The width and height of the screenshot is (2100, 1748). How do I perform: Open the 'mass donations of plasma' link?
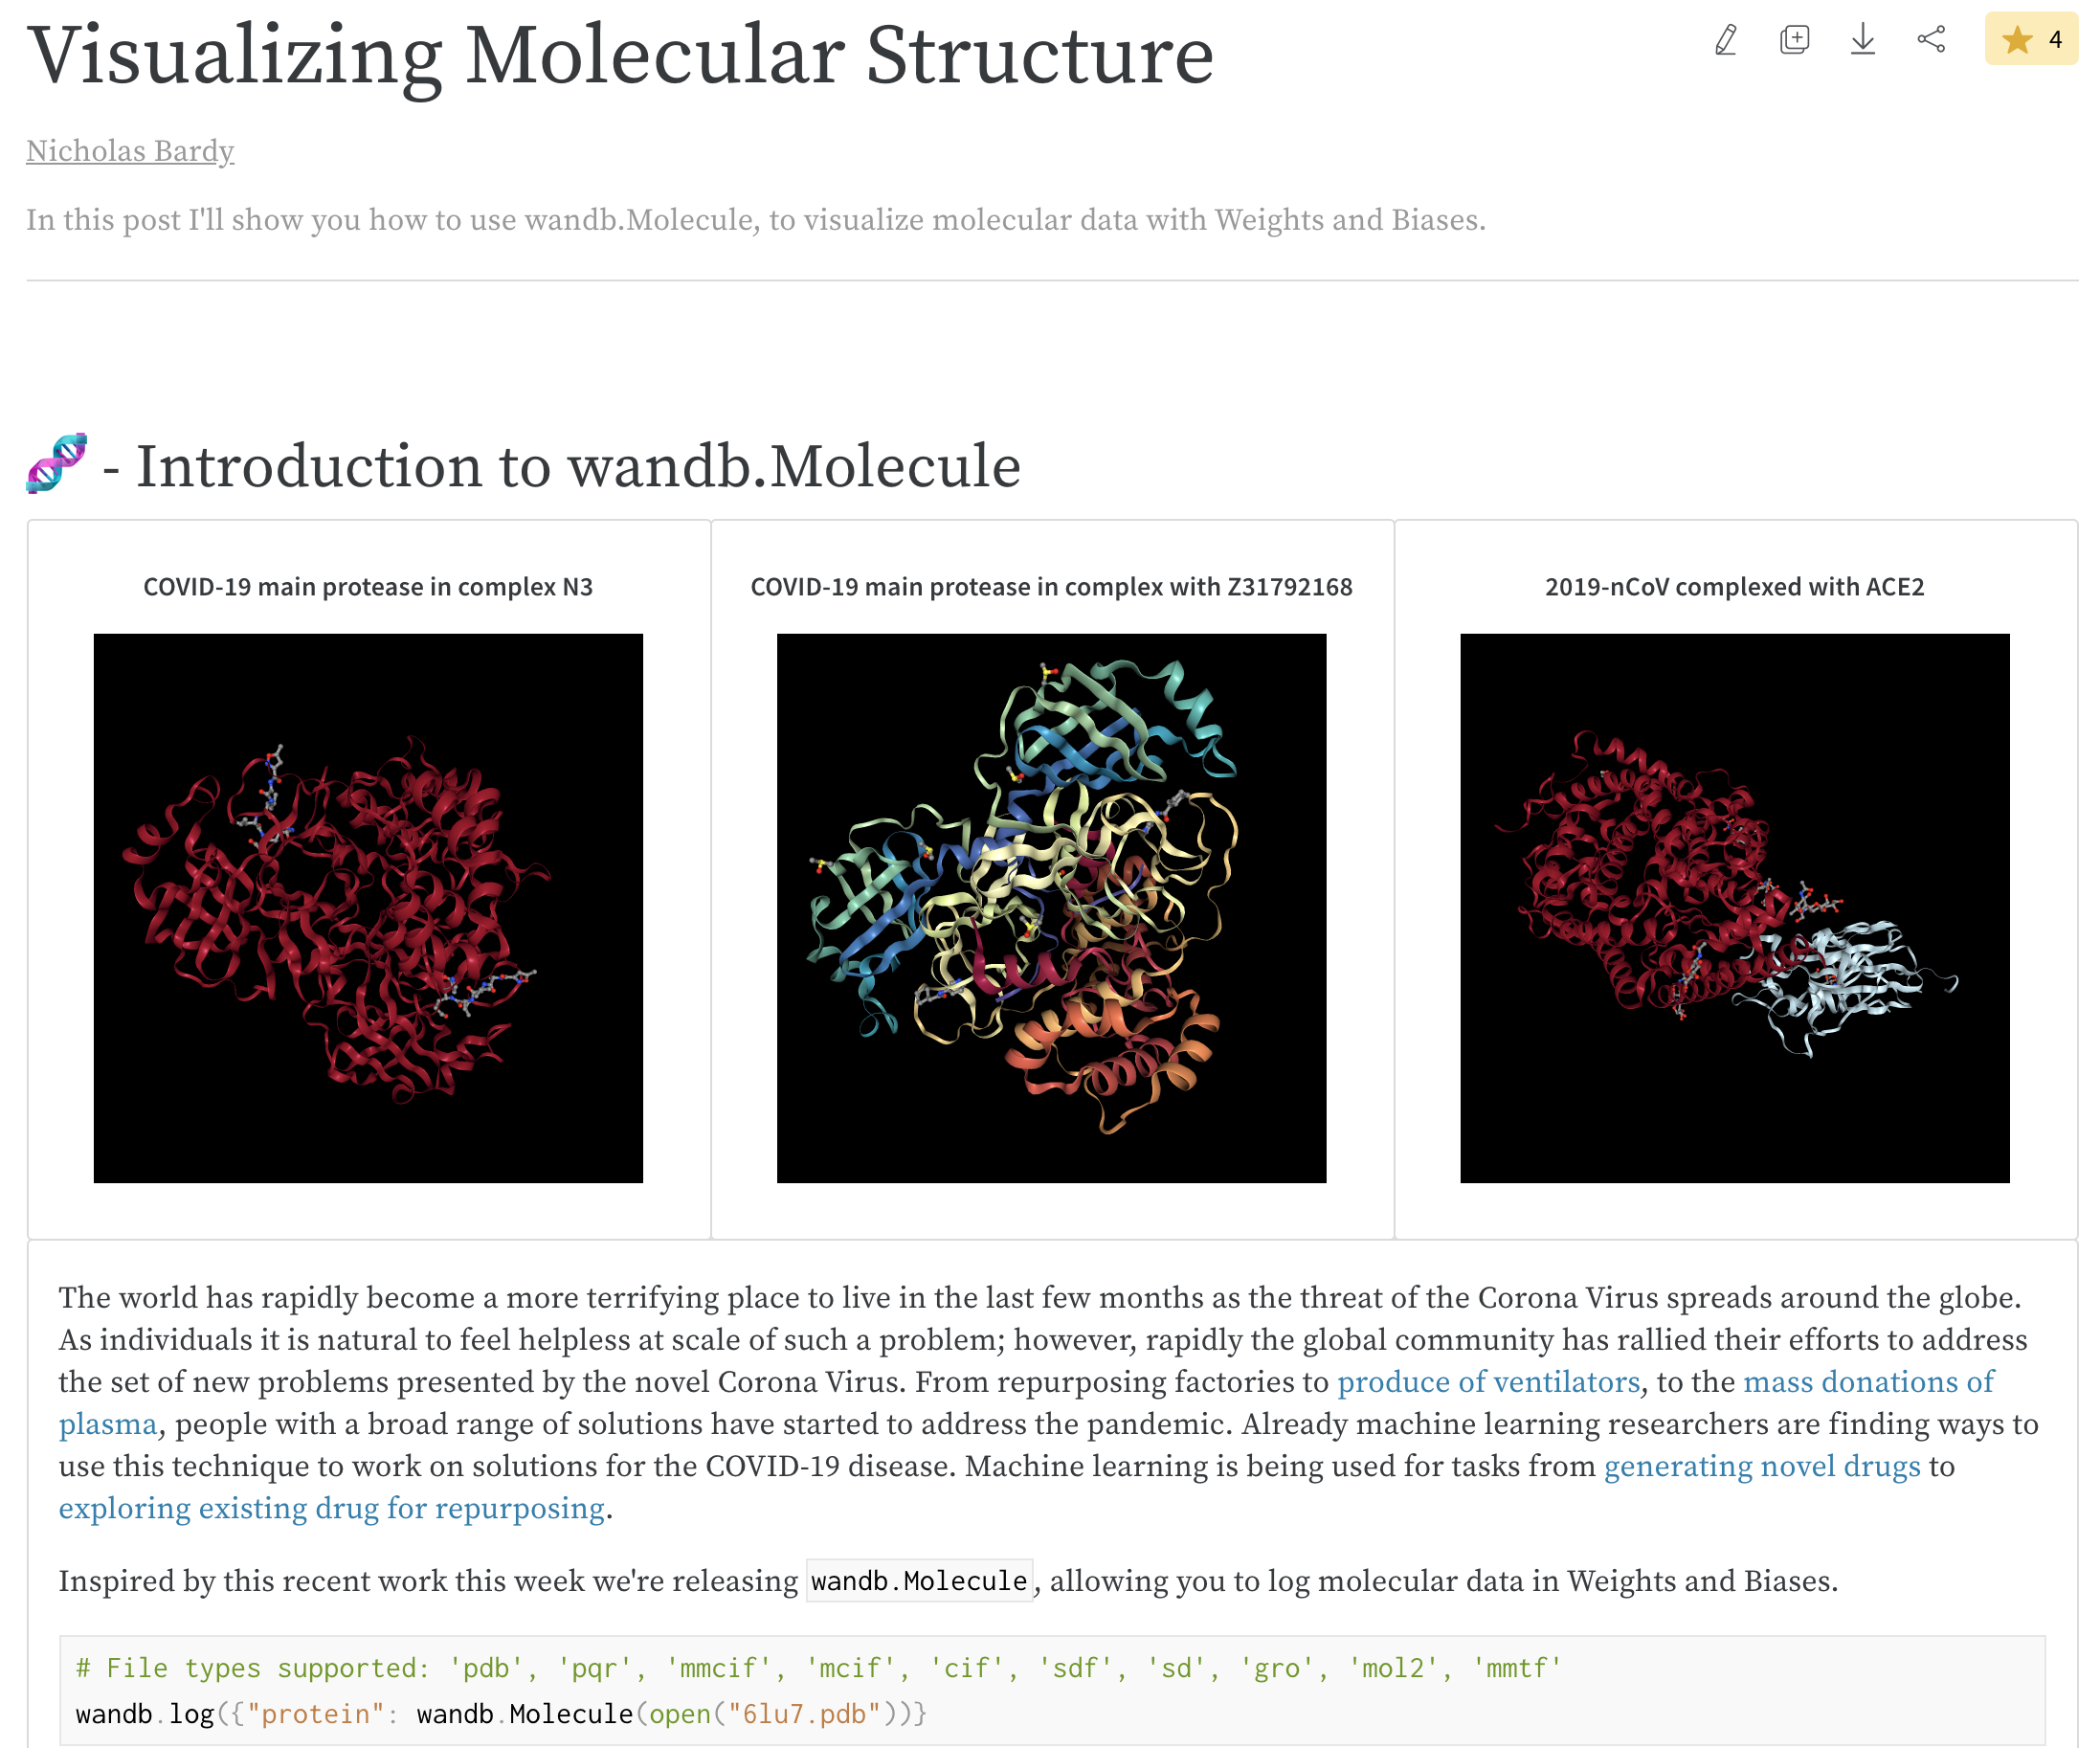pyautogui.click(x=1868, y=1382)
